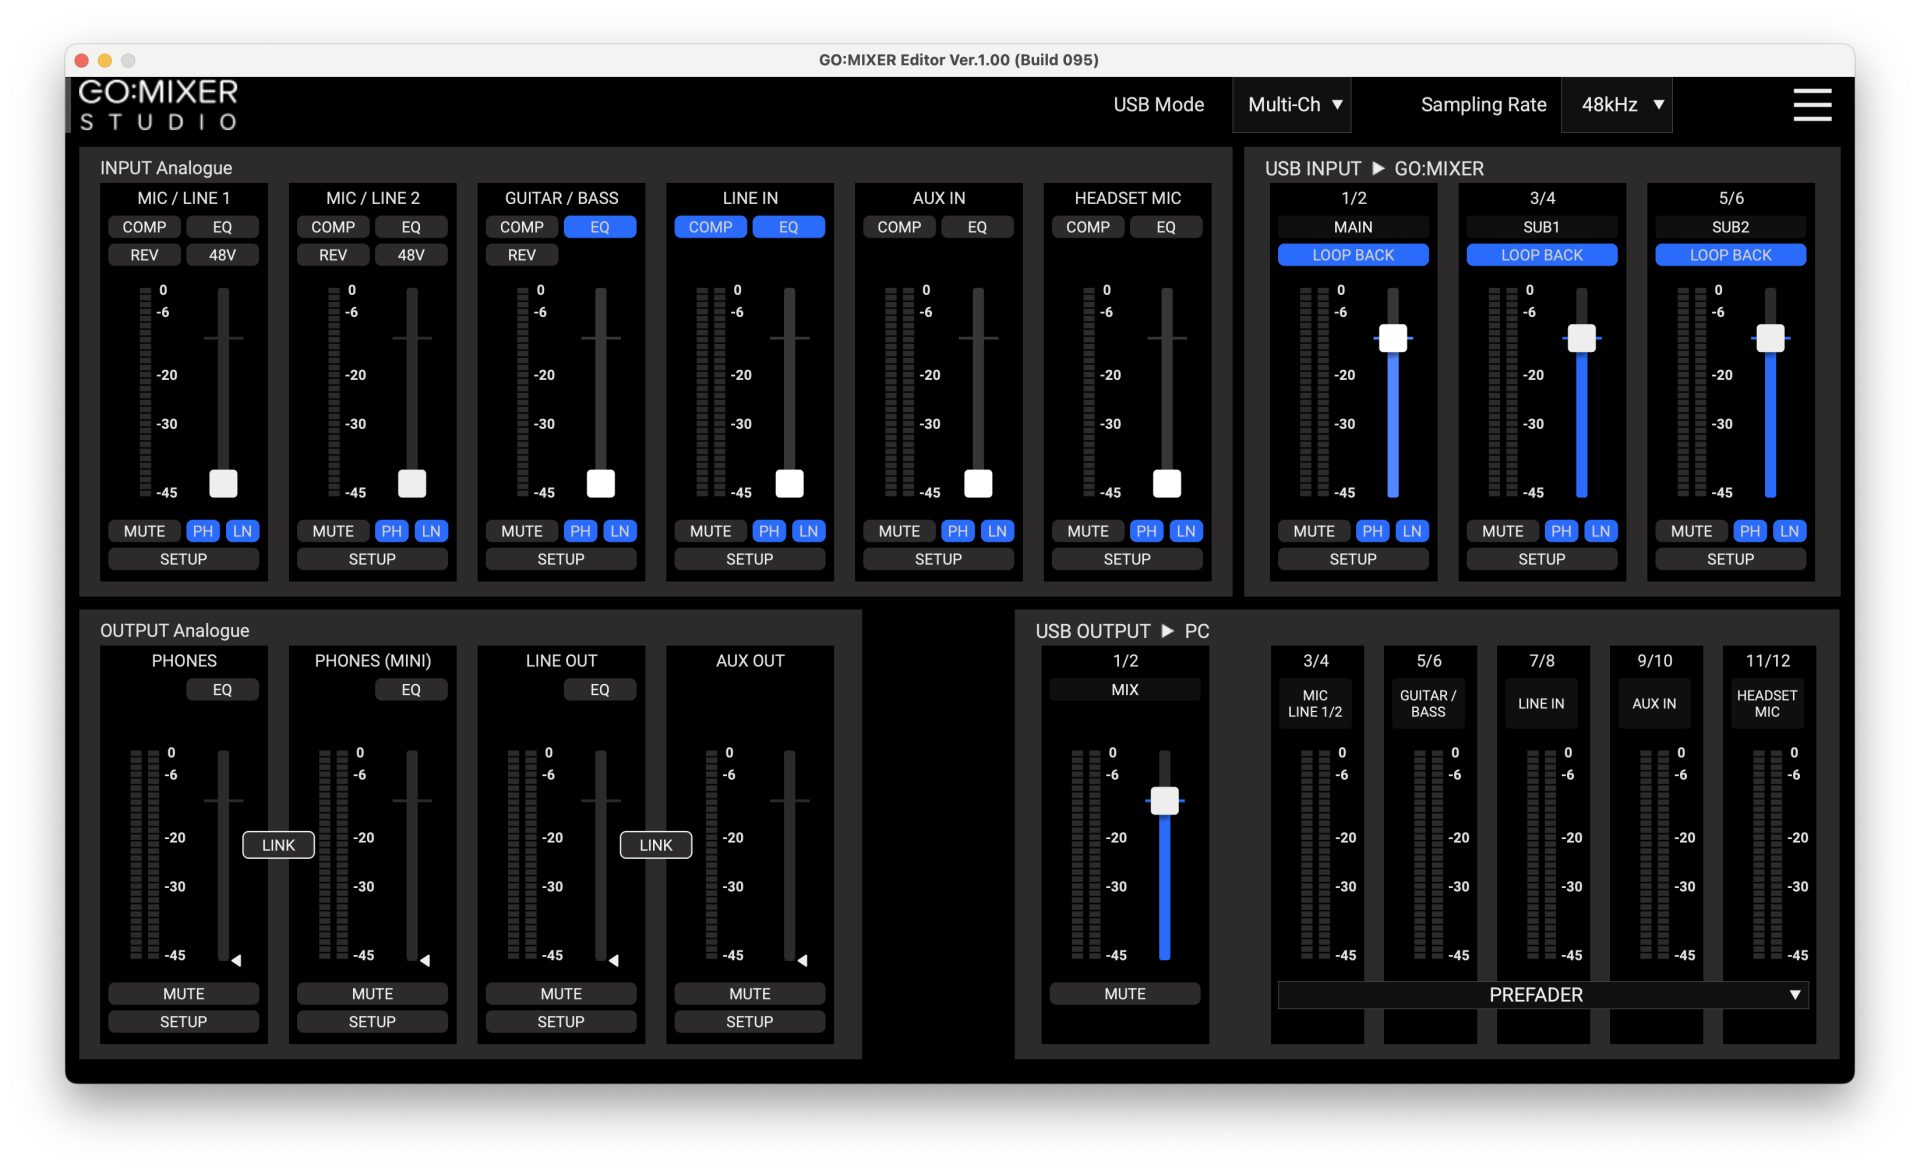This screenshot has height=1170, width=1920.
Task: Open the Sampling Rate 48kHz dropdown
Action: [x=1617, y=105]
